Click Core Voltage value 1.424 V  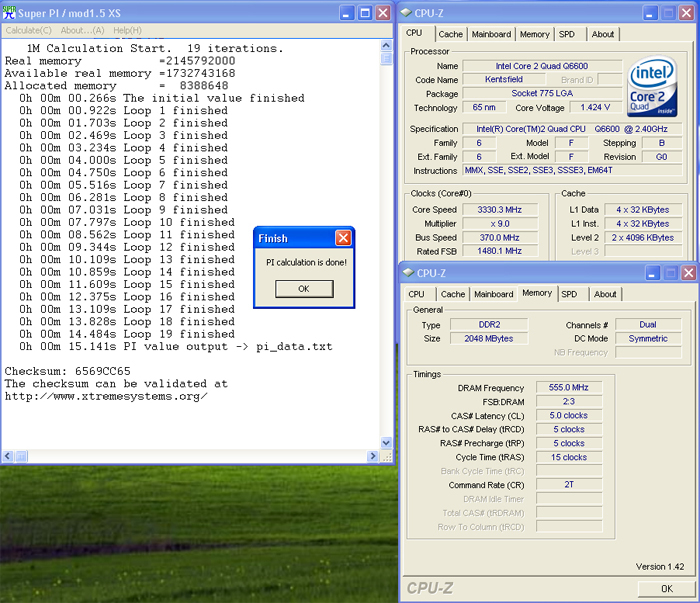(x=595, y=107)
